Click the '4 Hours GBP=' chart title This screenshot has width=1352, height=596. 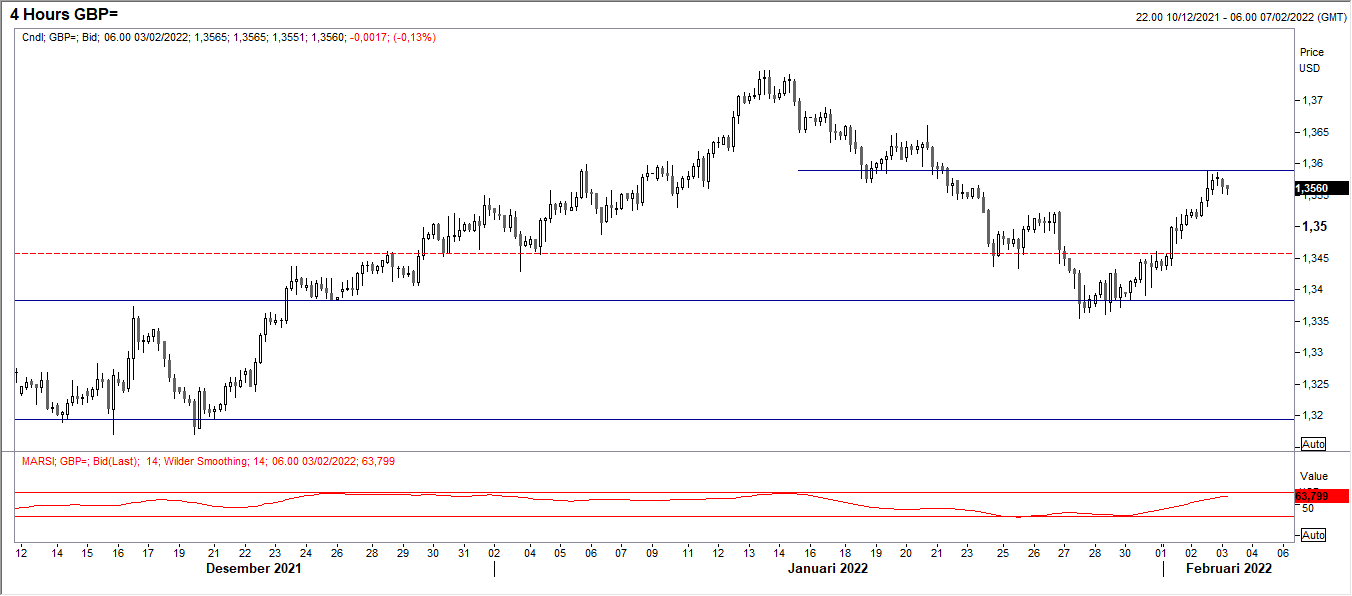[62, 16]
